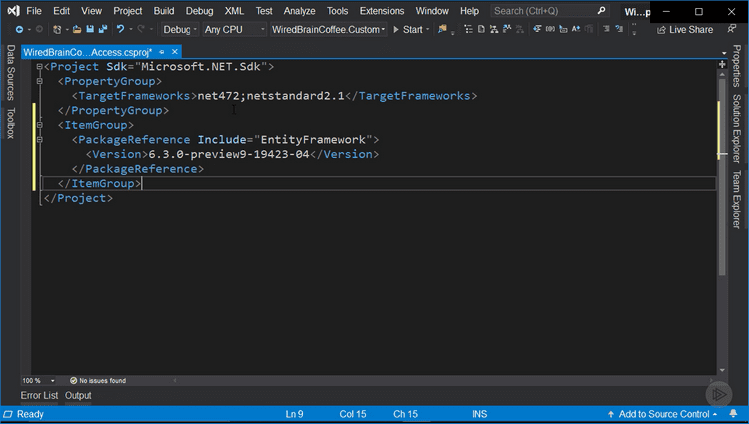Open the Analyze menu

point(300,11)
